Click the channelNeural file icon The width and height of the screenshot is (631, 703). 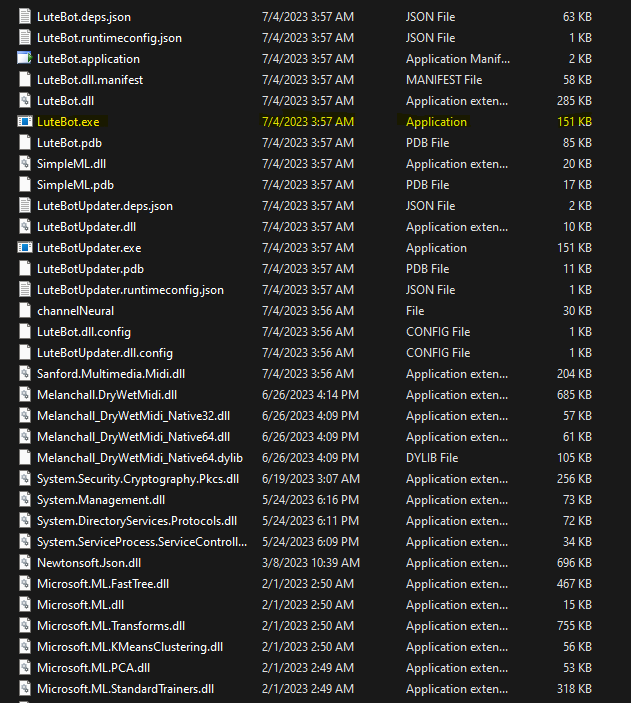coord(25,311)
